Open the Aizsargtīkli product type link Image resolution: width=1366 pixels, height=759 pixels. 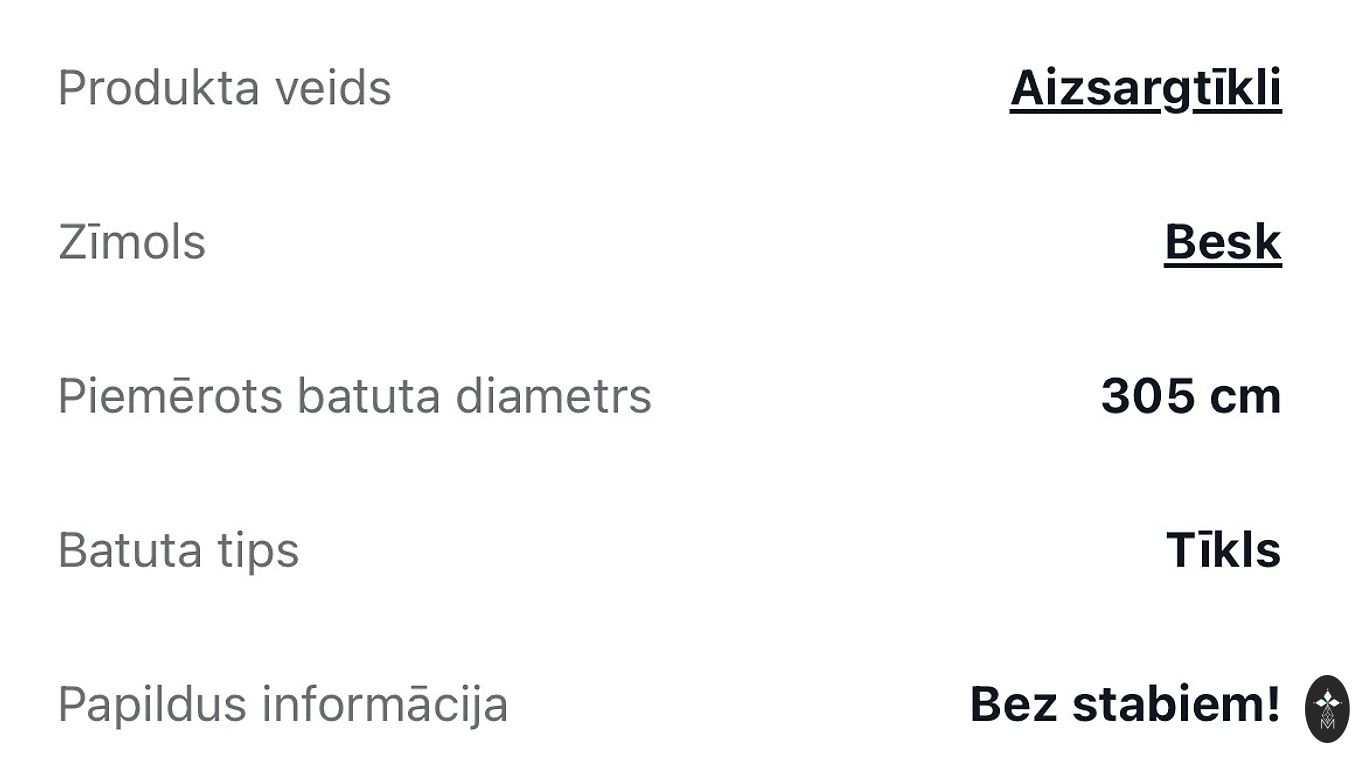point(1145,88)
